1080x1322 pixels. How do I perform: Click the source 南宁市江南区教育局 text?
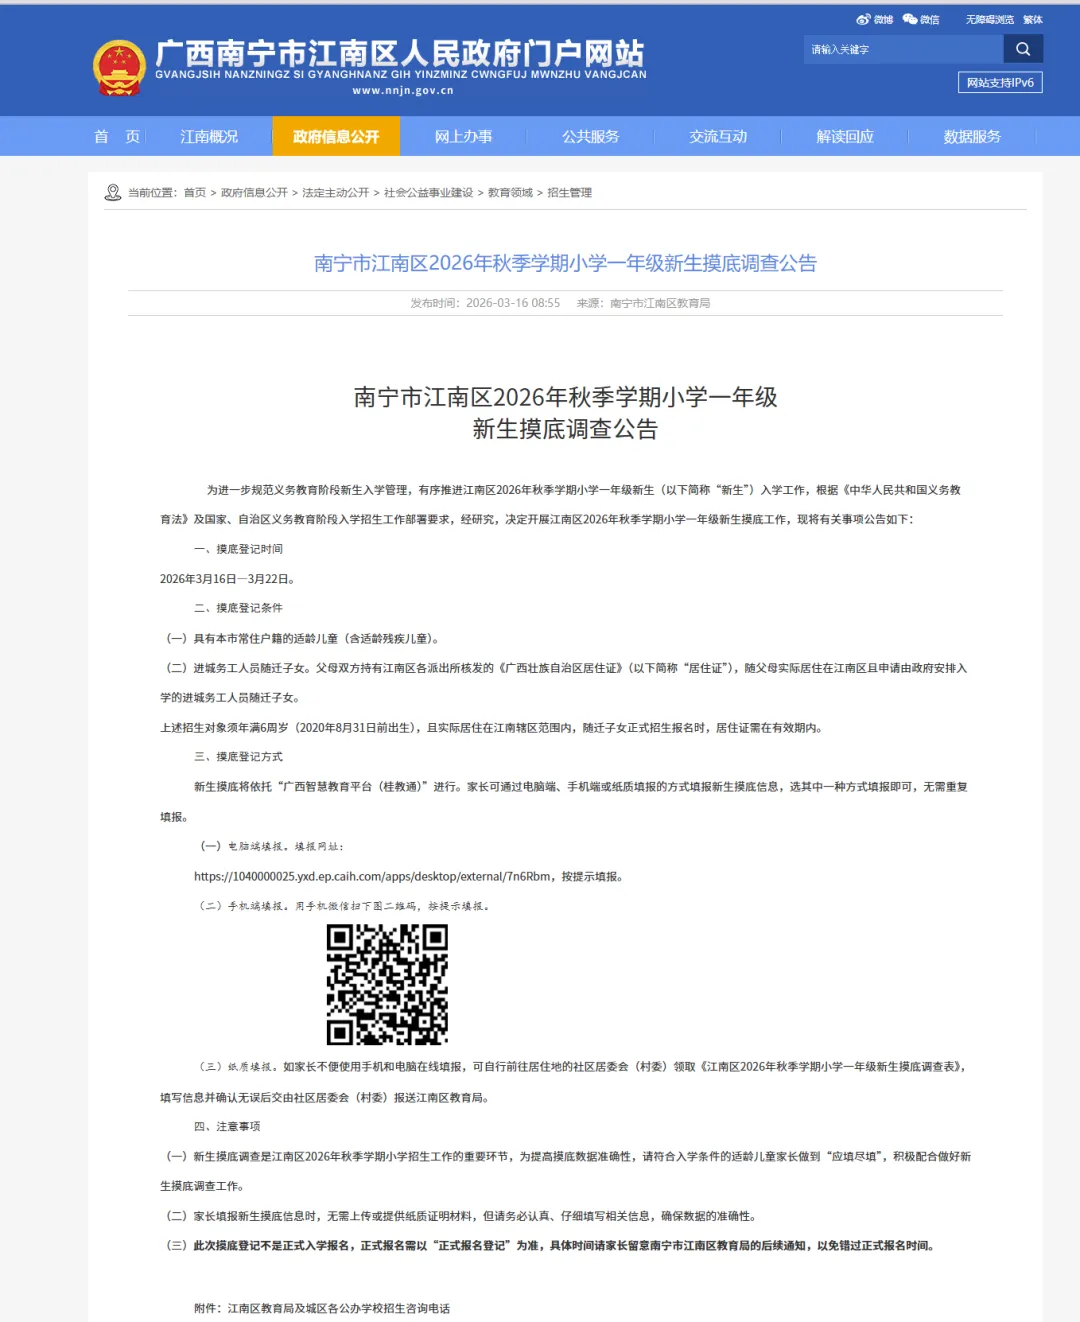point(660,303)
